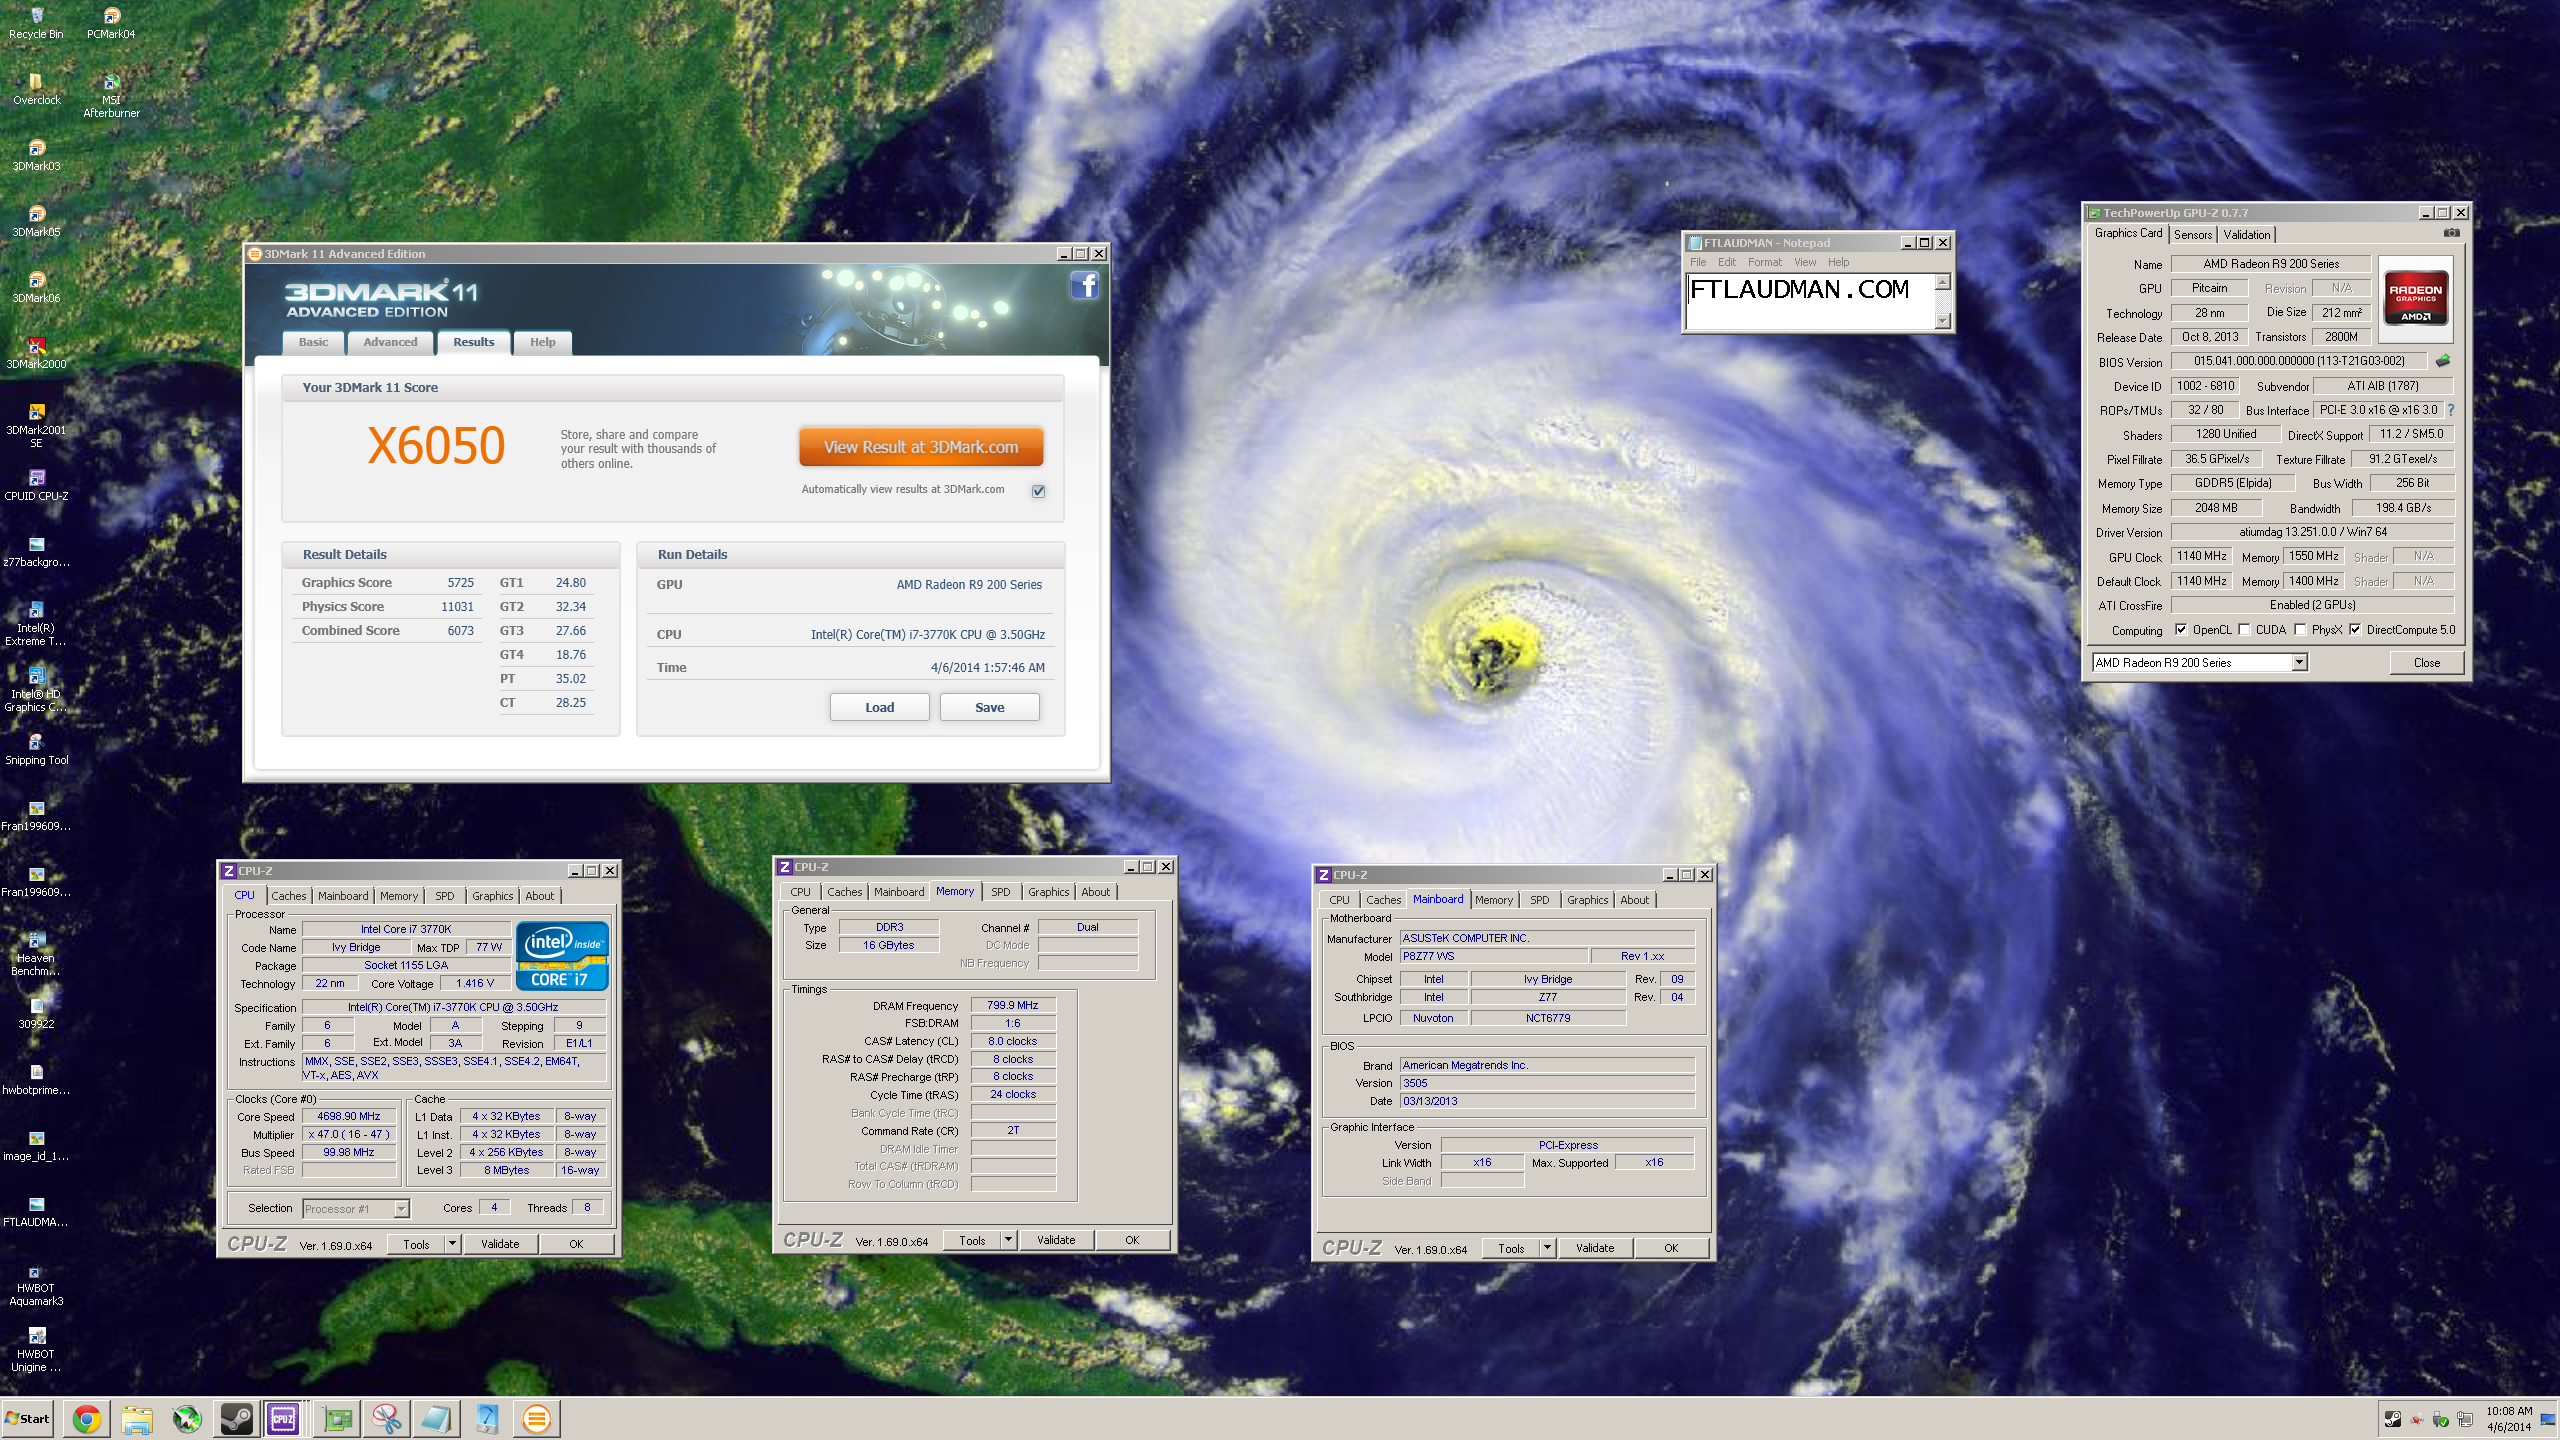Toggle the CUDA checkbox in GPU-Z
Viewport: 2560px width, 1440px height.
(x=2244, y=630)
